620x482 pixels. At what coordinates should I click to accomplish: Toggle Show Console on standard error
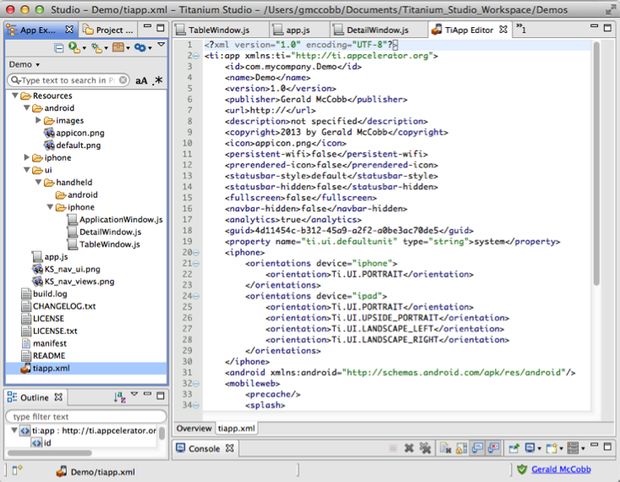point(493,448)
